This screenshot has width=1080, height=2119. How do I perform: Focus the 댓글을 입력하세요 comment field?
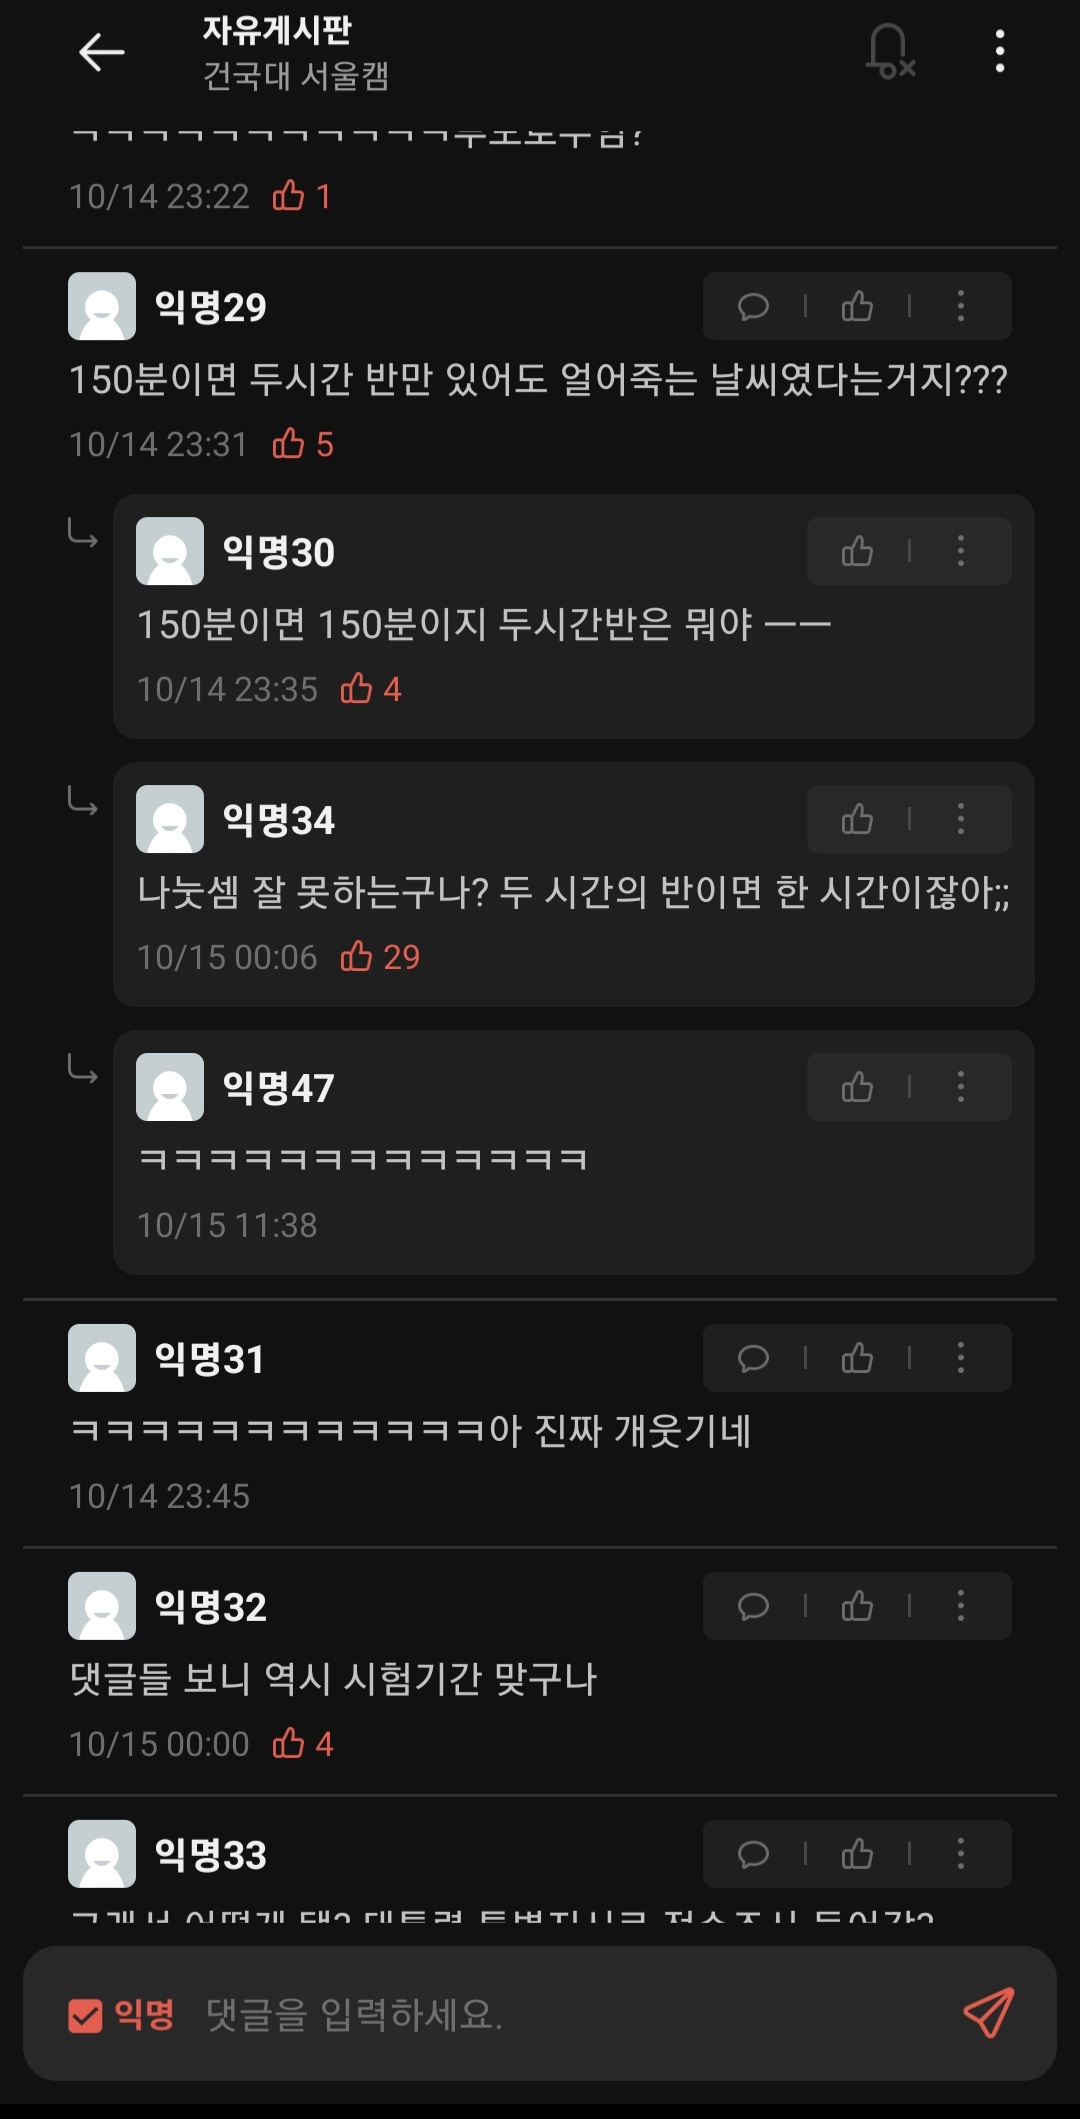point(560,2014)
